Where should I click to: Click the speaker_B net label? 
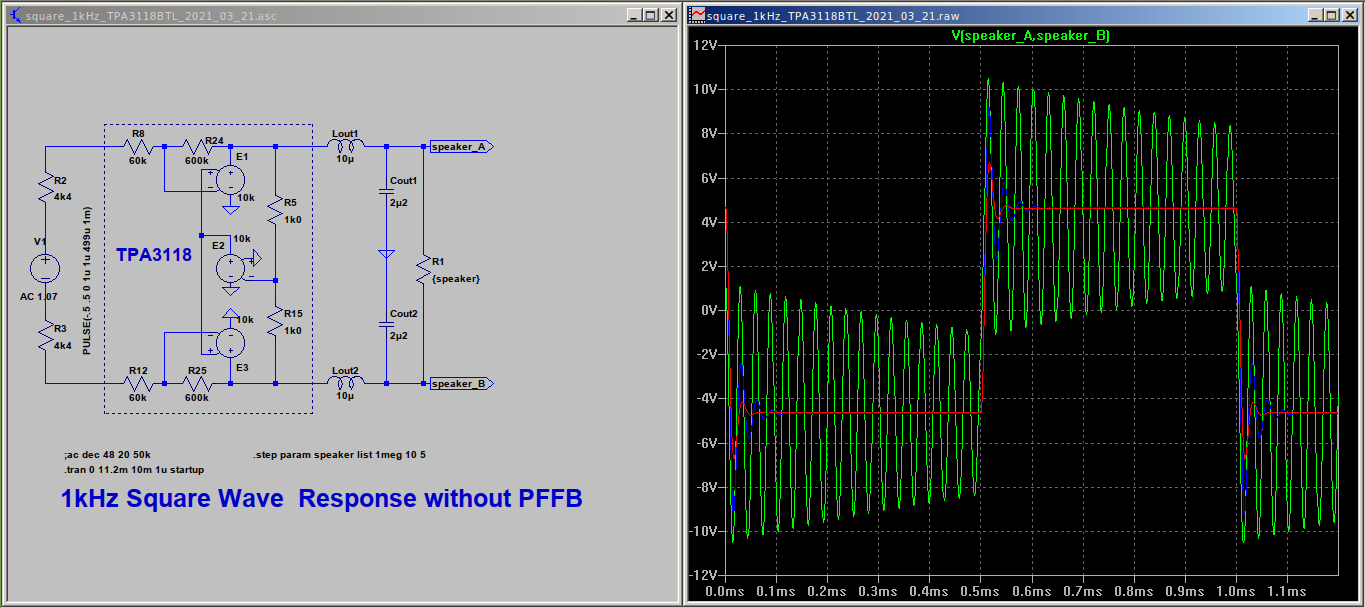[461, 384]
